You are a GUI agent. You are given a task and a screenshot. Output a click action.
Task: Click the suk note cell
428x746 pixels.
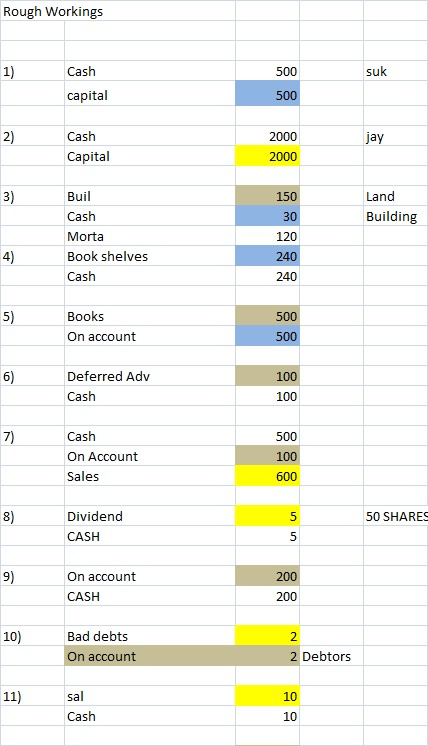[x=396, y=71]
